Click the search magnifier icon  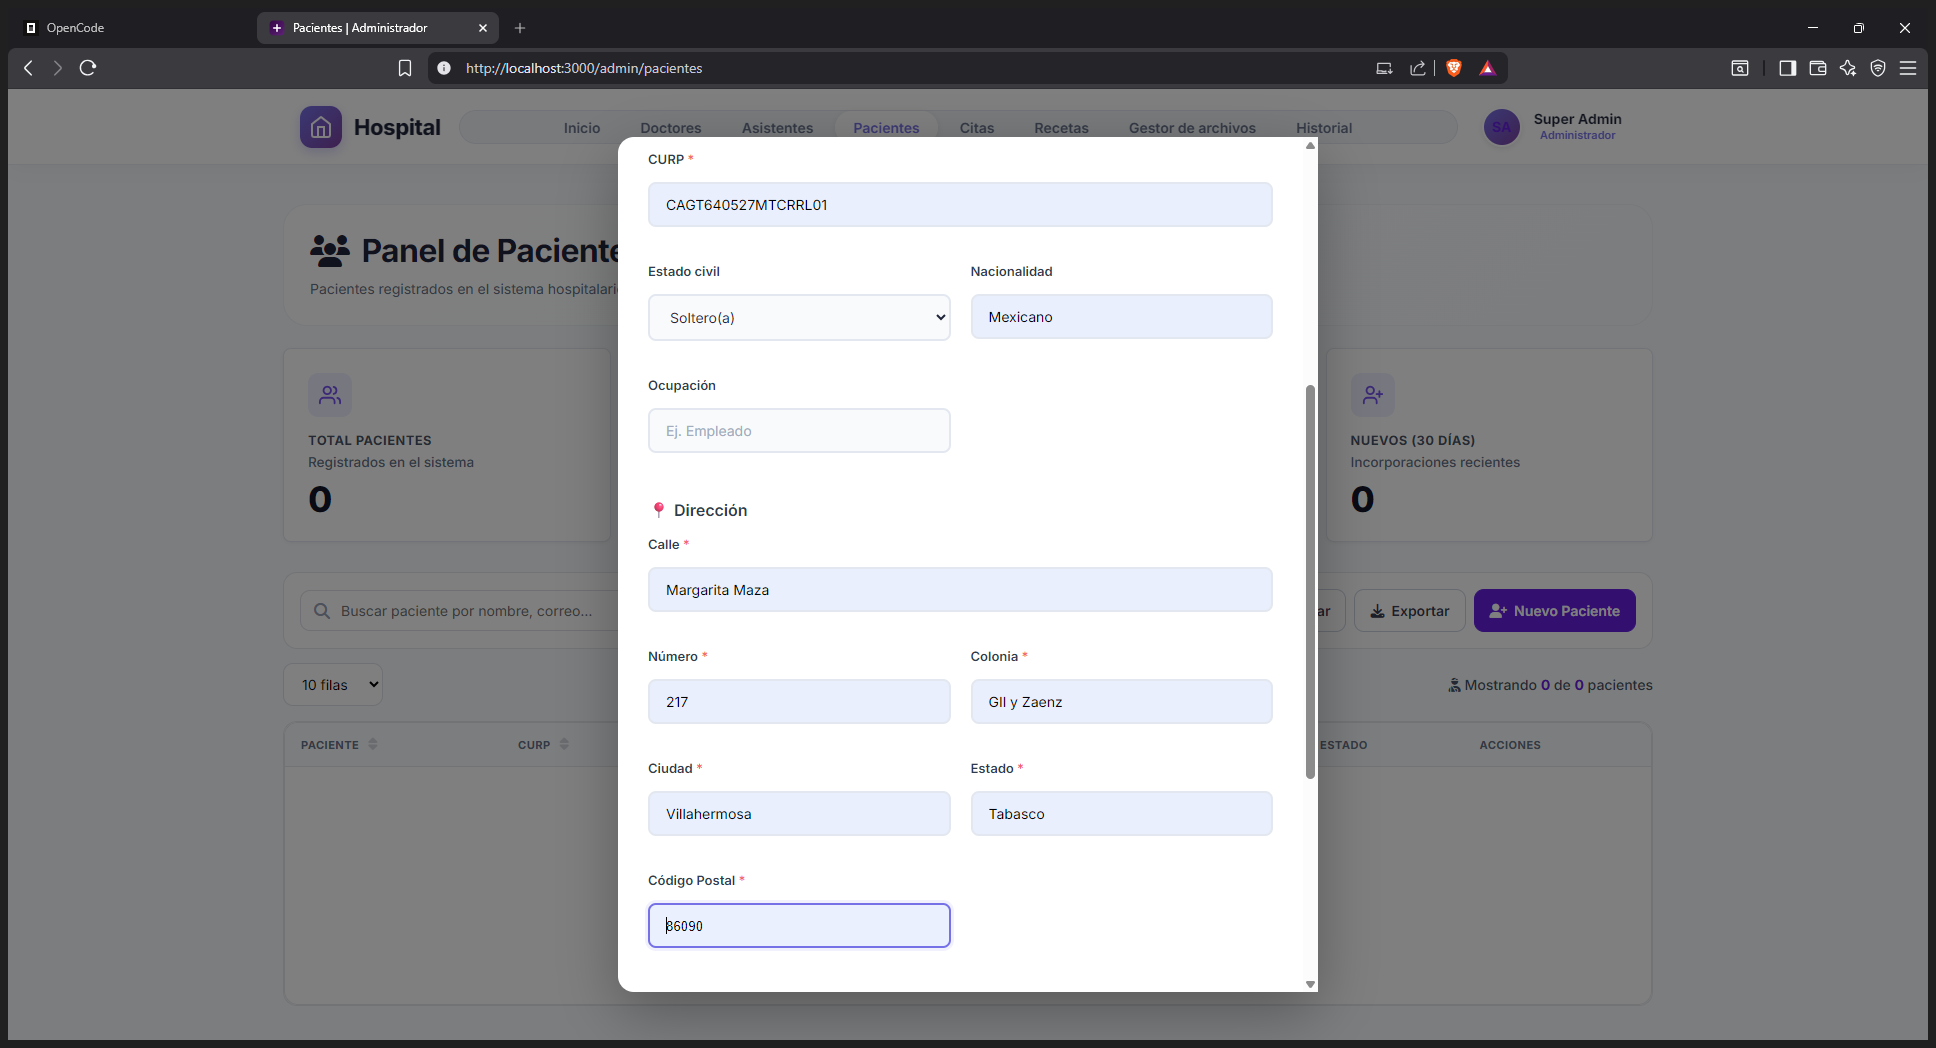point(322,611)
